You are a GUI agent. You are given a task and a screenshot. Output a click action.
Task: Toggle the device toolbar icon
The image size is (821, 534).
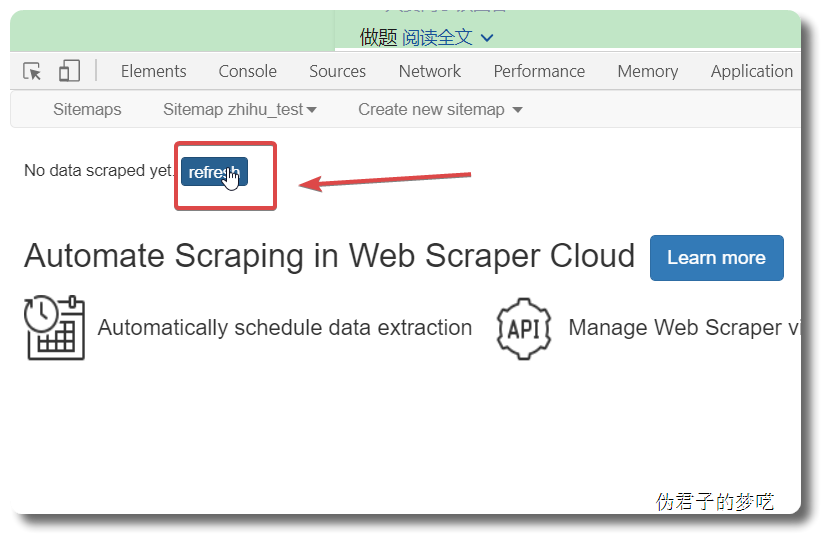[69, 71]
